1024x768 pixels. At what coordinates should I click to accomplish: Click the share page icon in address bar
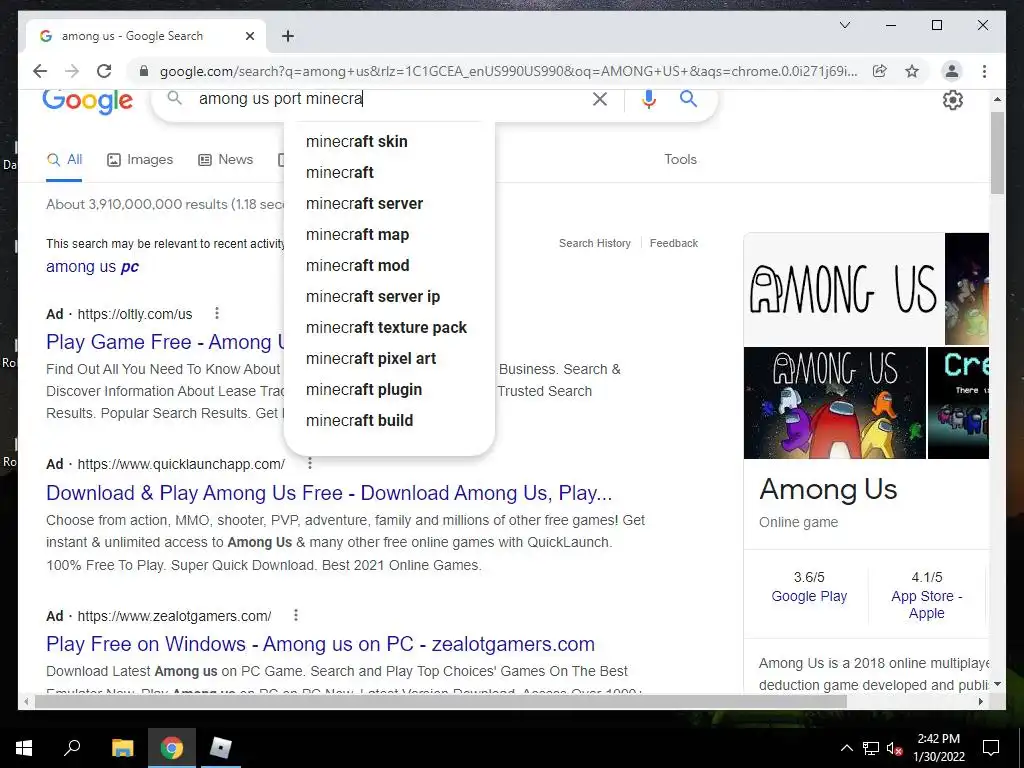click(x=880, y=71)
